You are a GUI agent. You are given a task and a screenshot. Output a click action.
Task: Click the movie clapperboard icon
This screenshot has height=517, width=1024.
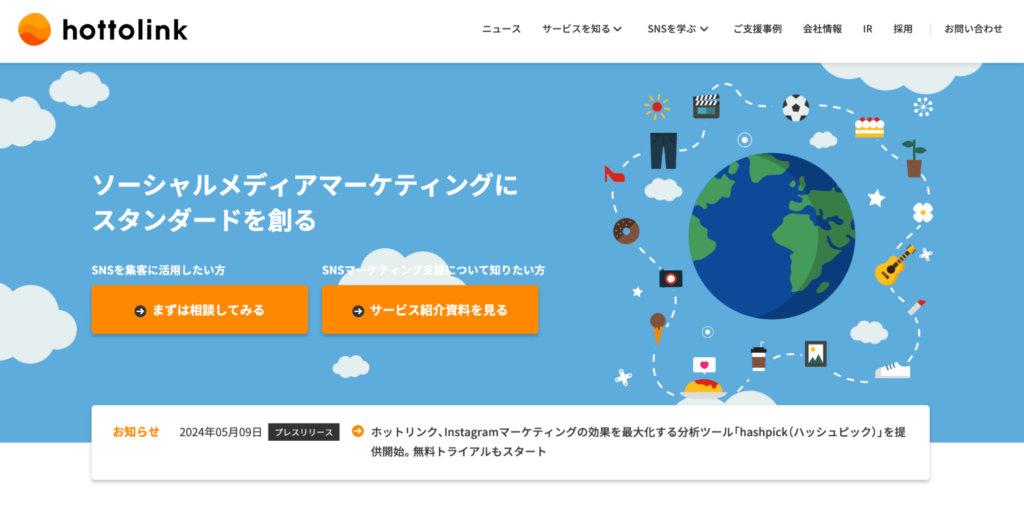click(x=706, y=105)
